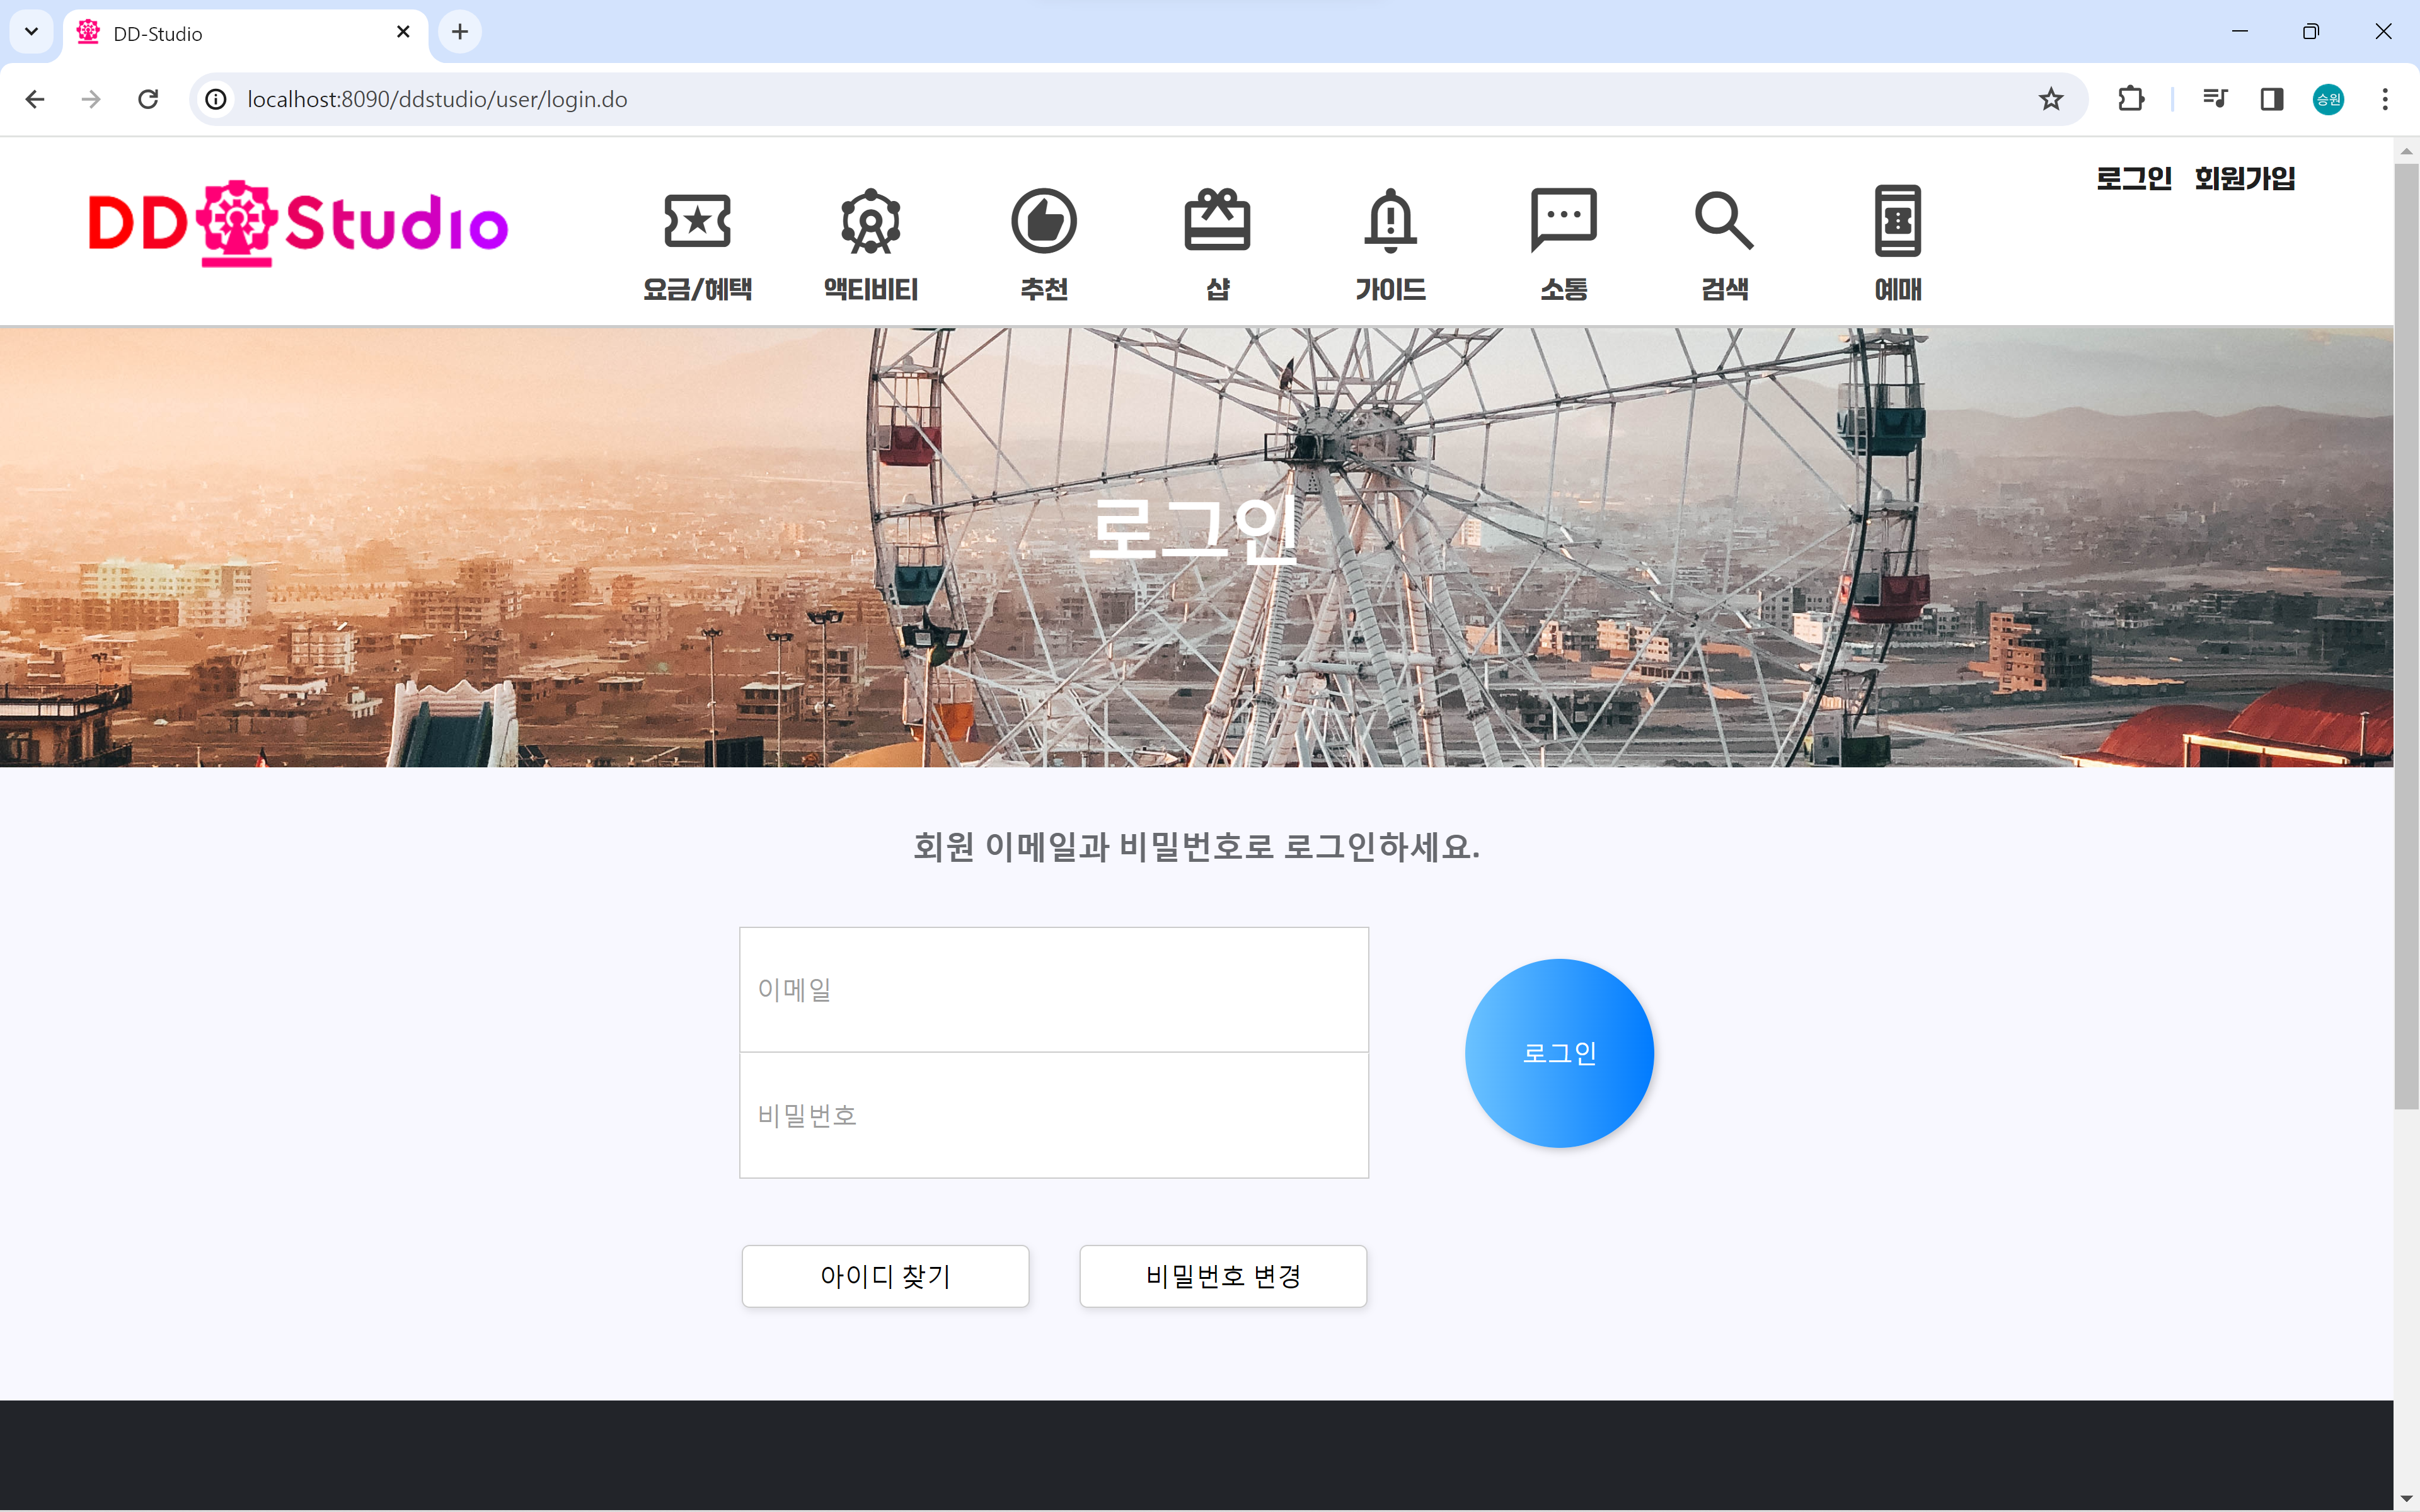Click the address bar URL
The image size is (2420, 1512).
[437, 99]
